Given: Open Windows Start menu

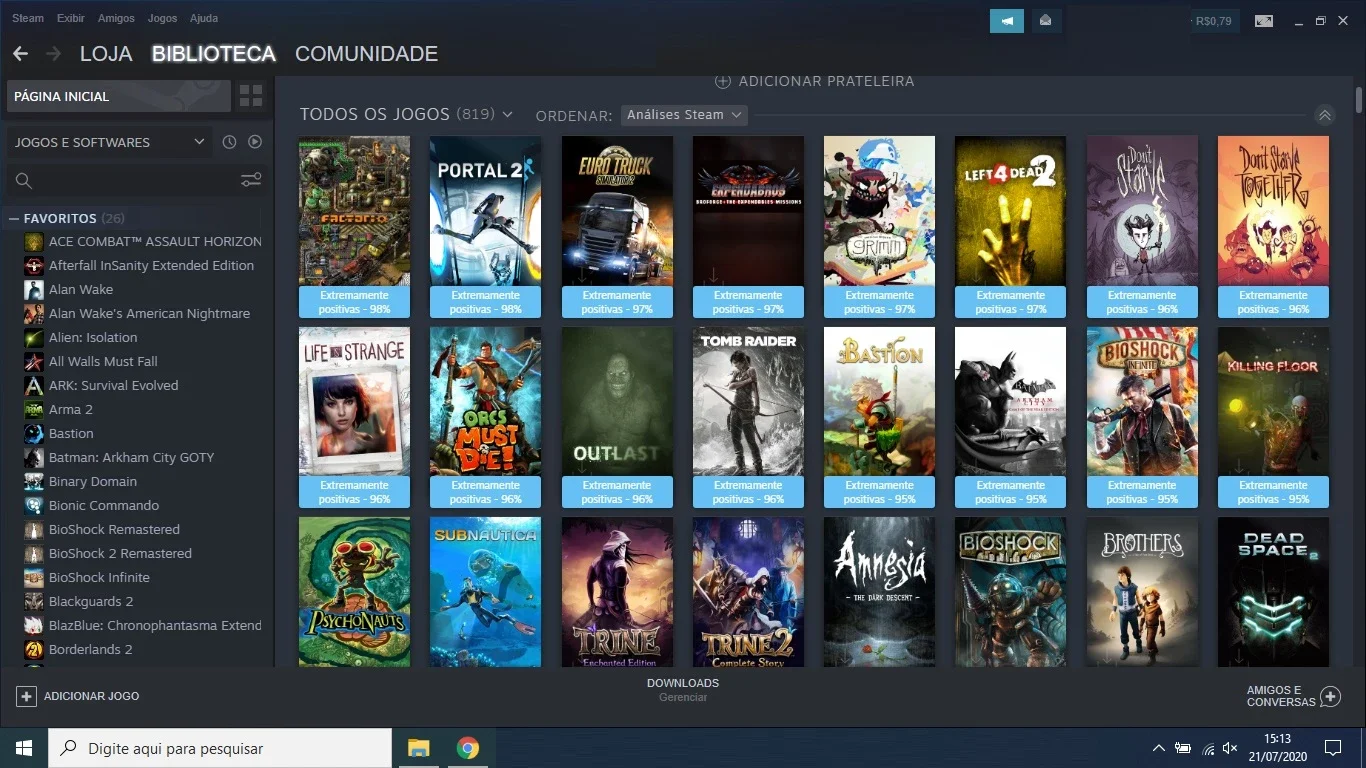Looking at the screenshot, I should click(24, 748).
